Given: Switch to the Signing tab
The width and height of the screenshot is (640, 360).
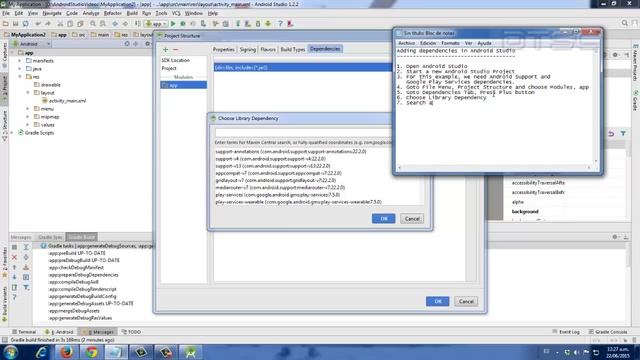Looking at the screenshot, I should pos(247,49).
